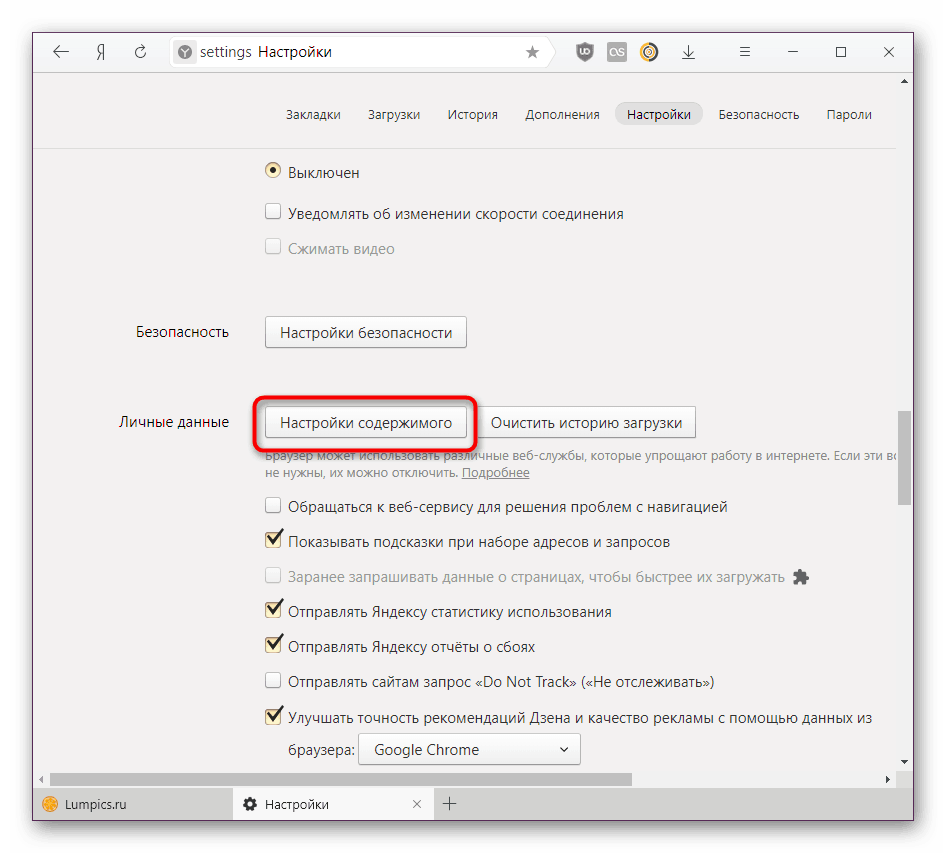Close the Настройки tab
This screenshot has height=853, width=946.
417,804
